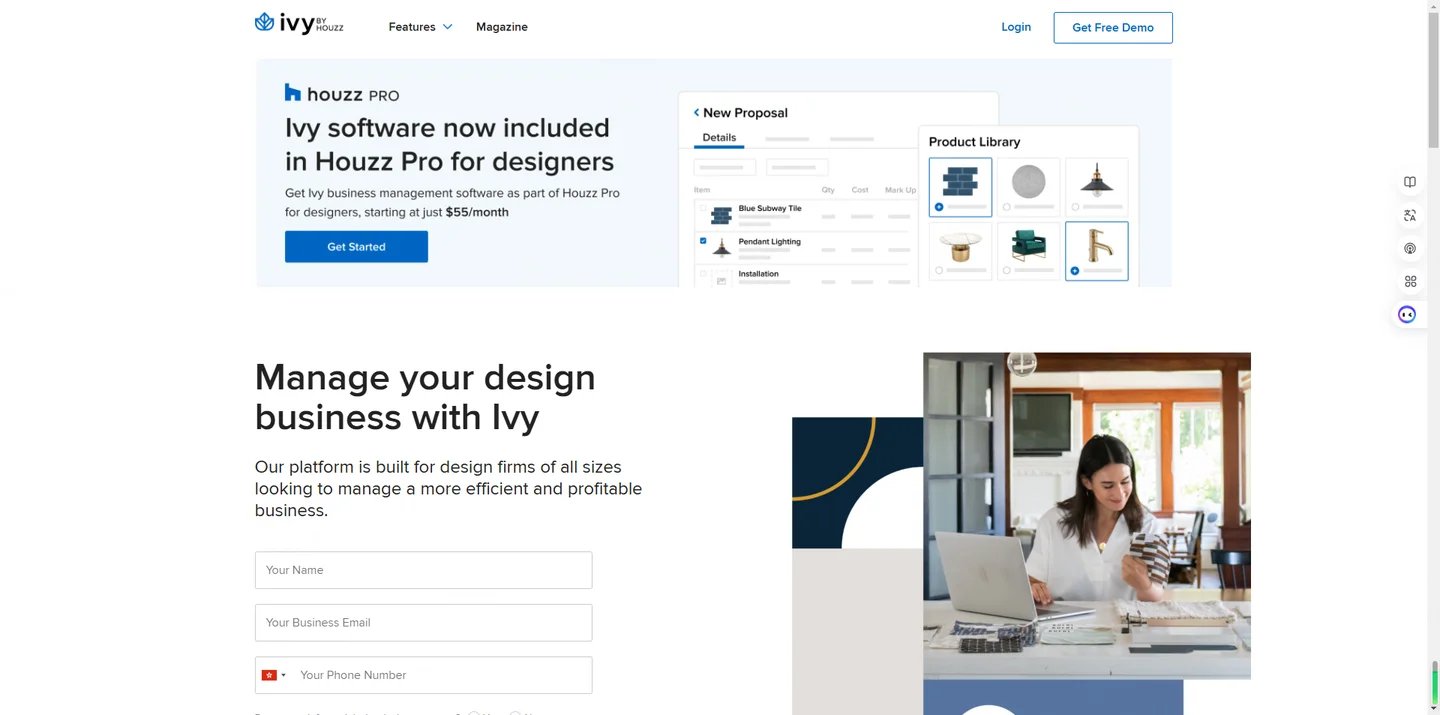
Task: Click the Login link
Action: tap(1016, 27)
